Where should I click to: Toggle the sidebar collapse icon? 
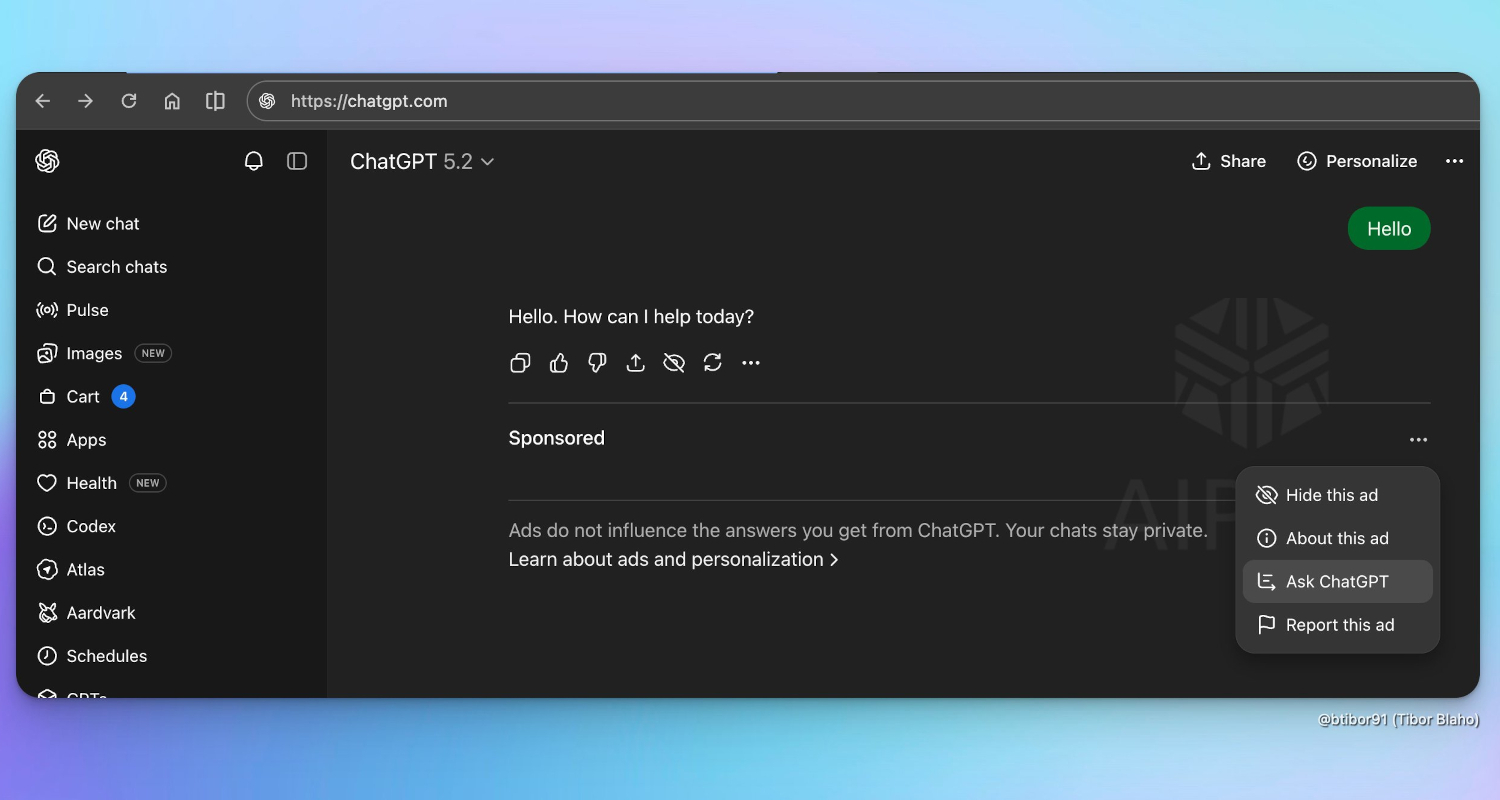[x=297, y=161]
